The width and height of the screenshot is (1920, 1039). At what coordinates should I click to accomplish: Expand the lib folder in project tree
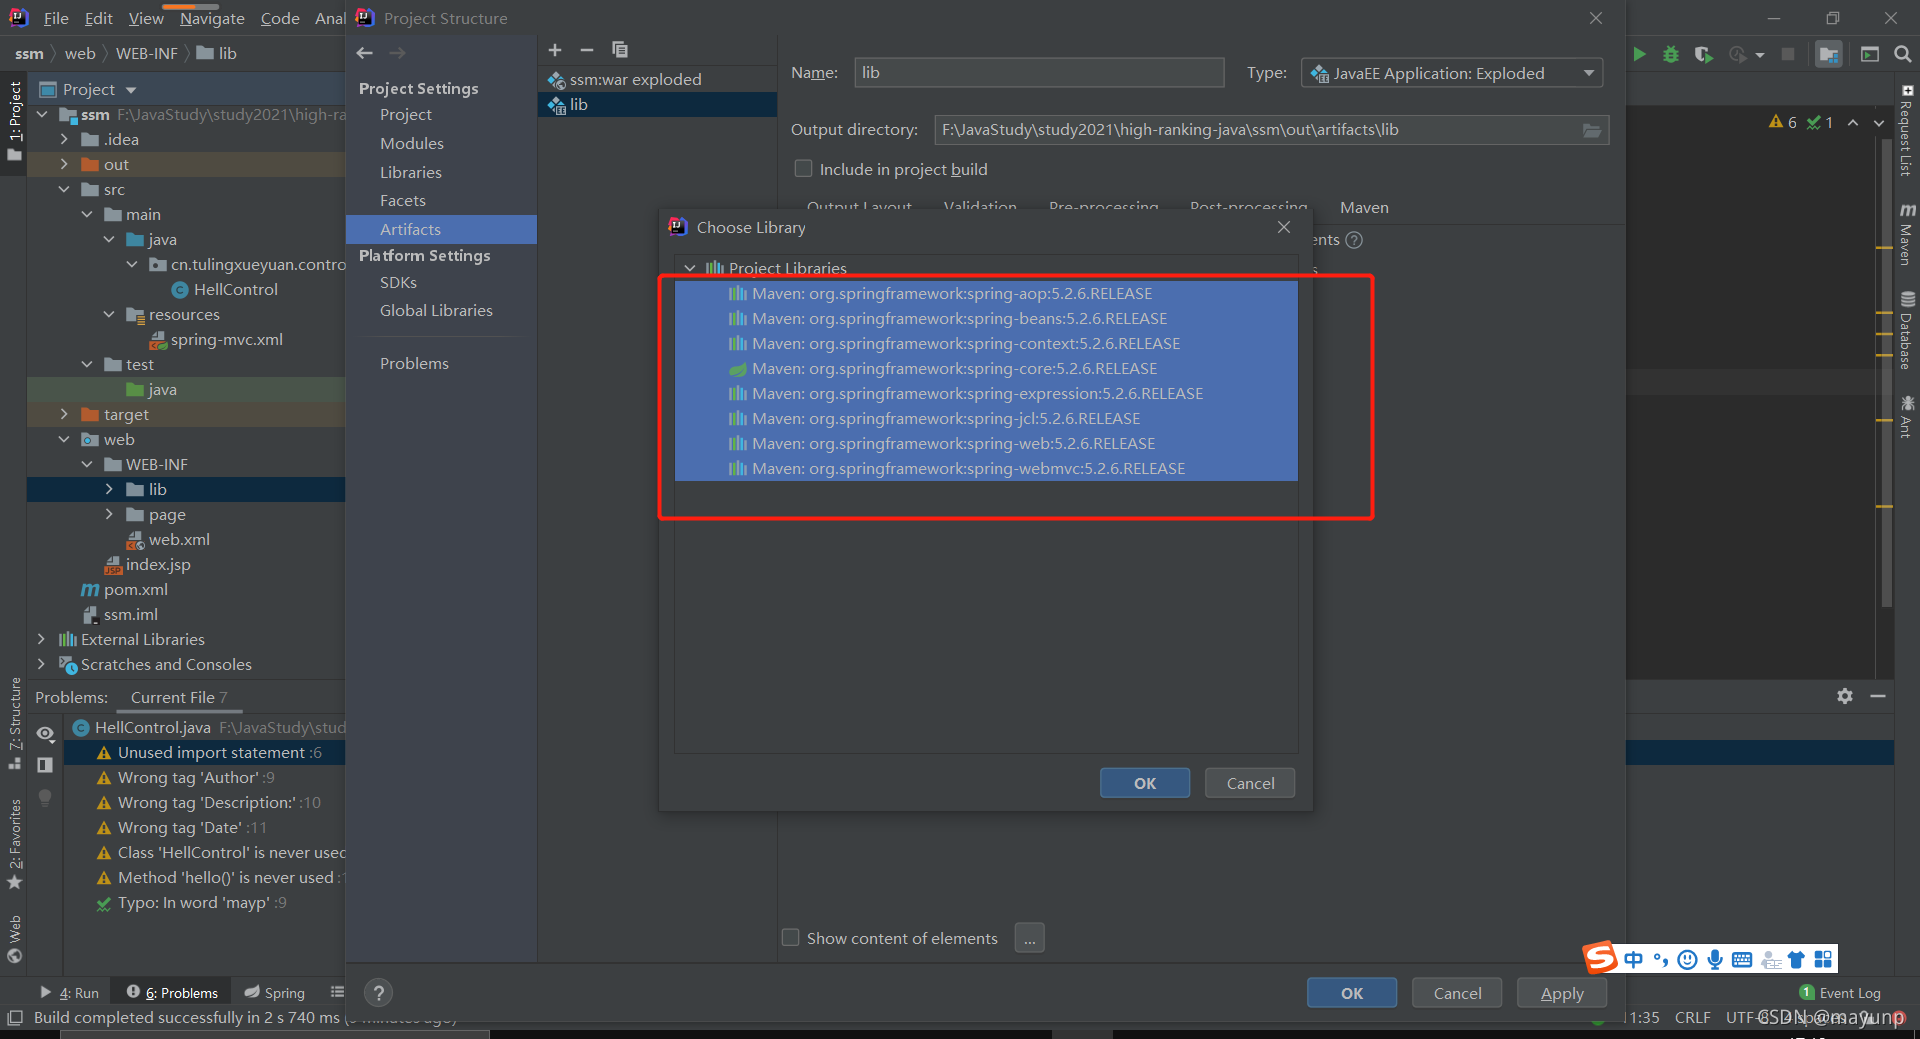pyautogui.click(x=109, y=489)
